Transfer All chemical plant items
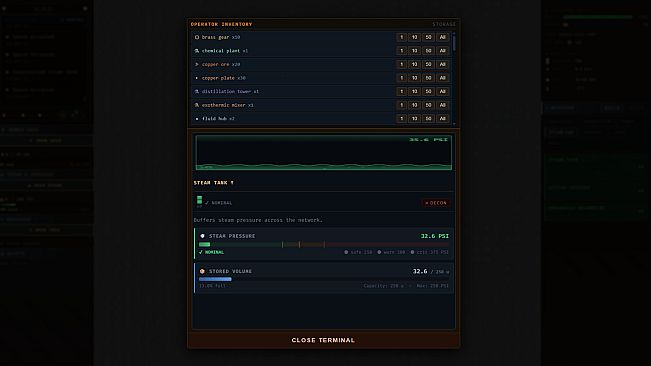The image size is (651, 366). click(443, 51)
